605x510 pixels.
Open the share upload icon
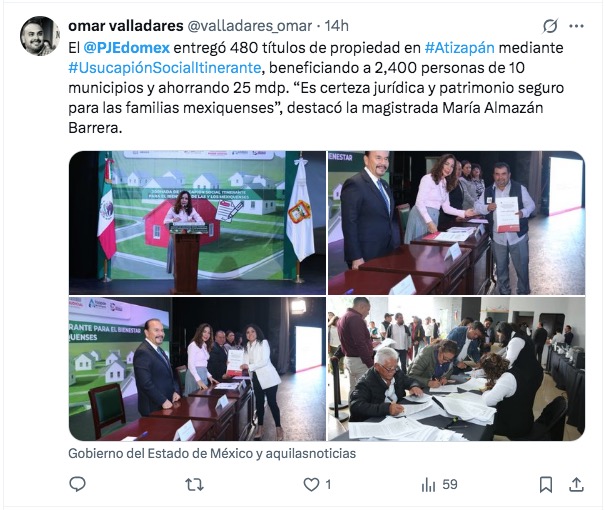pos(576,485)
